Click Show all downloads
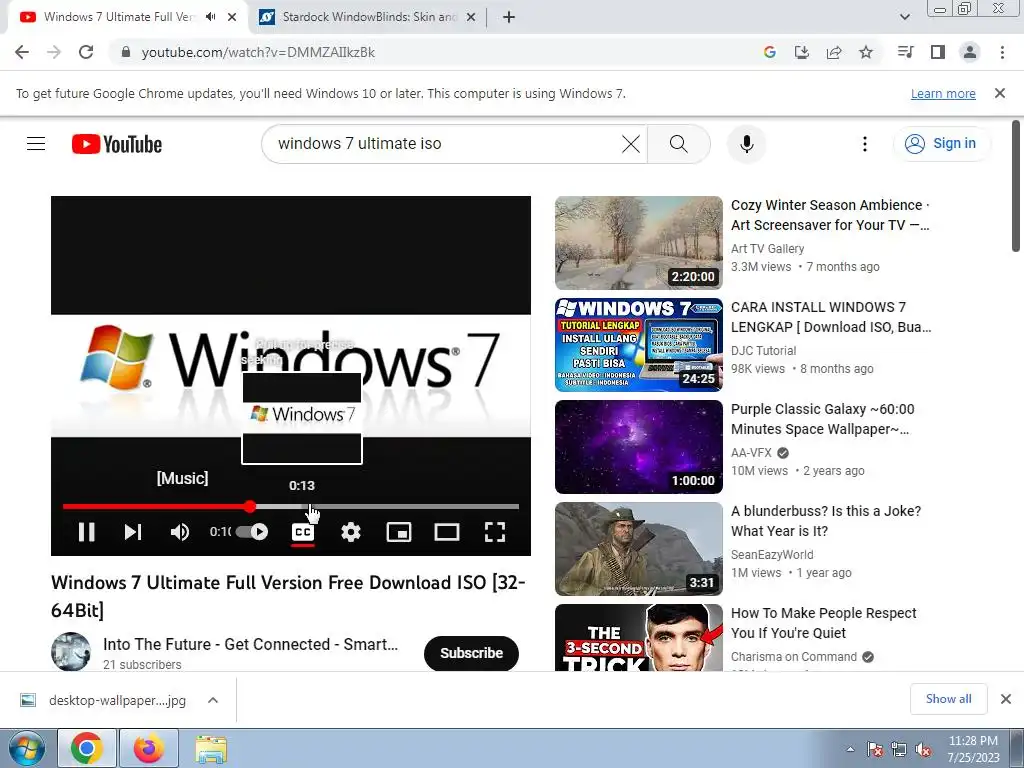The height and width of the screenshot is (768, 1024). [x=948, y=699]
